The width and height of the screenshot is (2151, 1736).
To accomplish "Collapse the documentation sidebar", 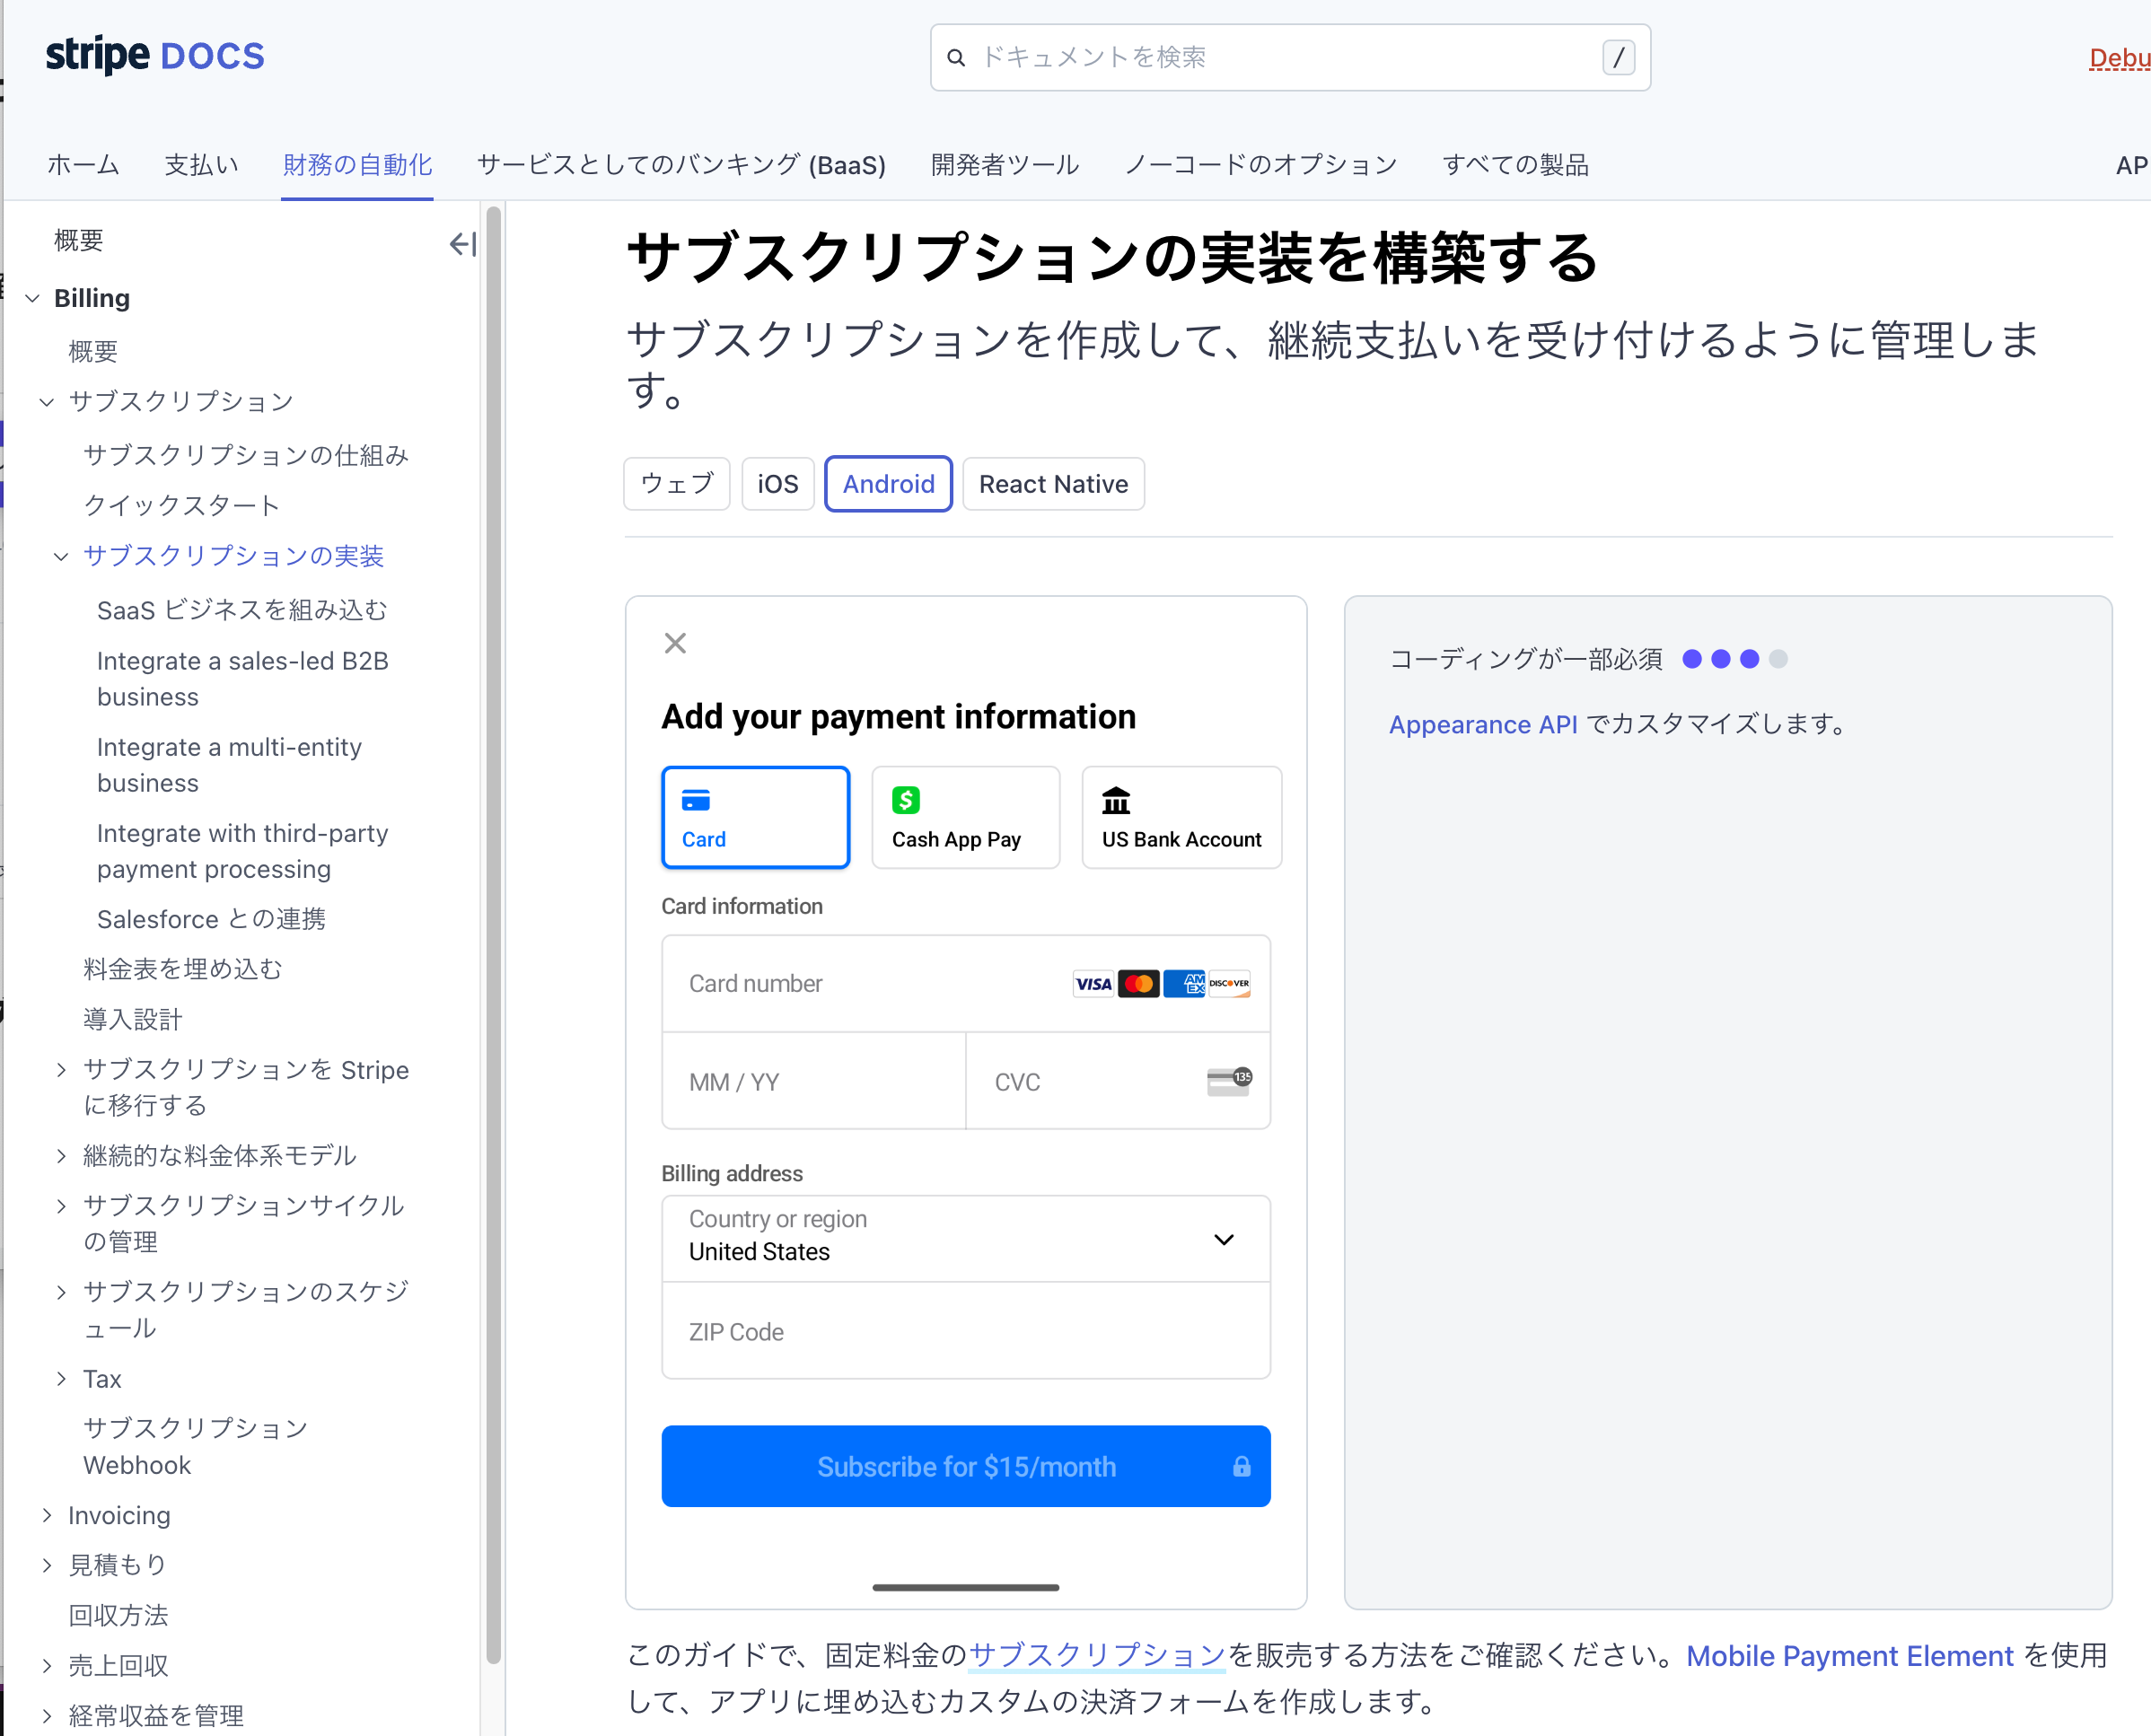I will (461, 243).
